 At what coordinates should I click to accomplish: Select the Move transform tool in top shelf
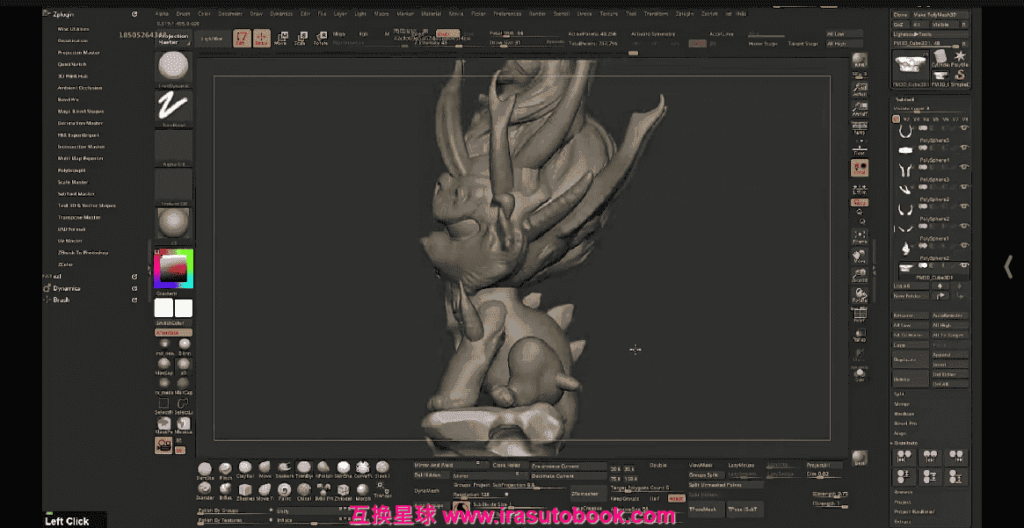tap(281, 39)
